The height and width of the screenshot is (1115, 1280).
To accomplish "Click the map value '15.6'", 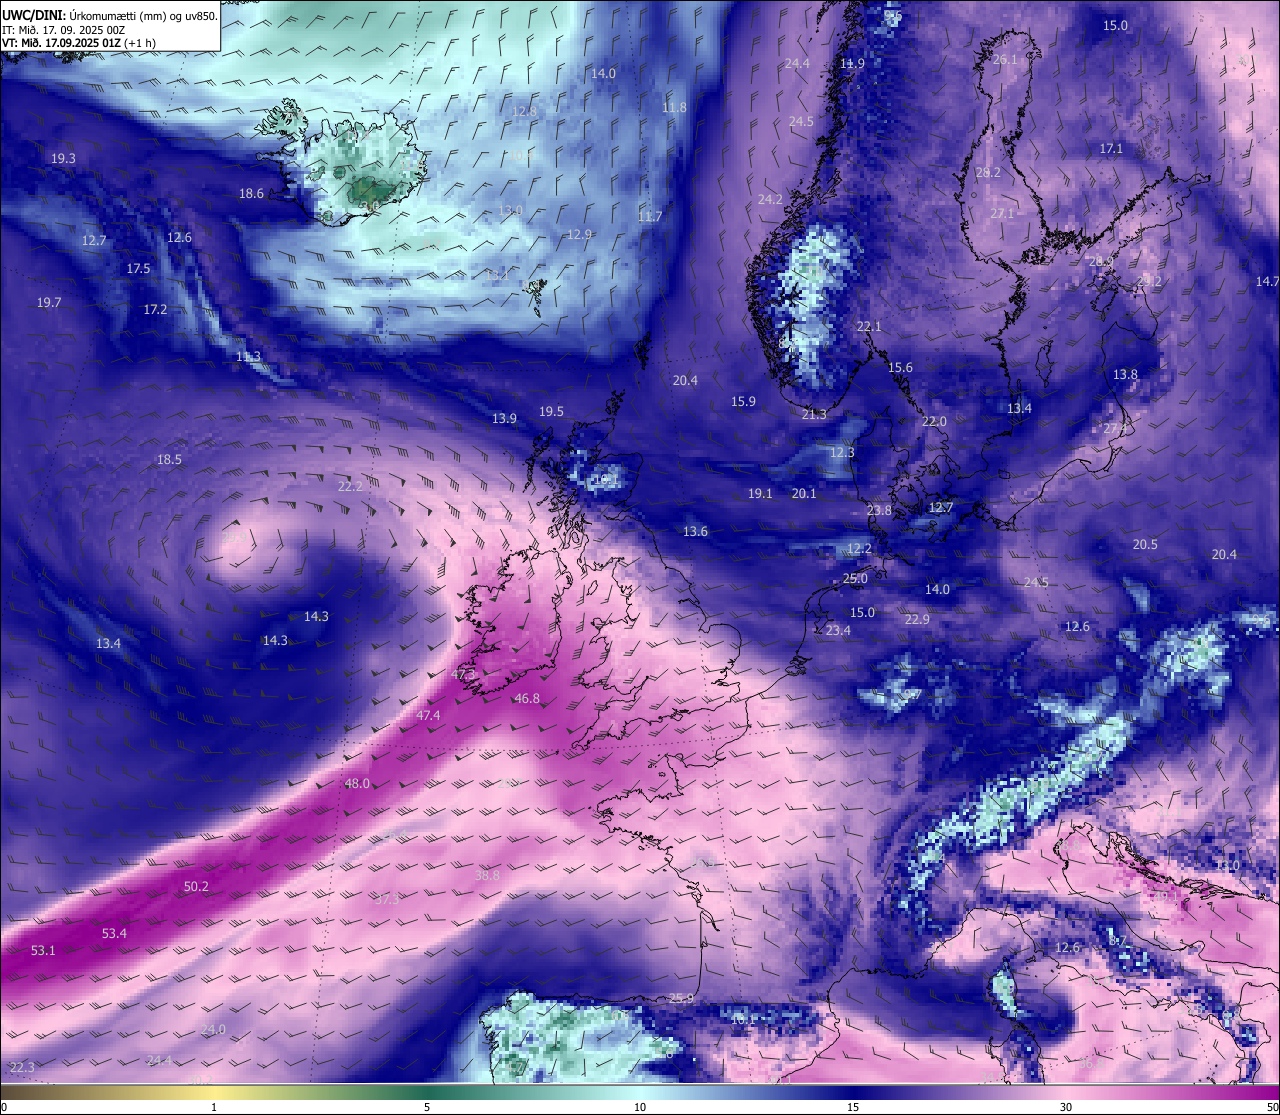I will 900,367.
